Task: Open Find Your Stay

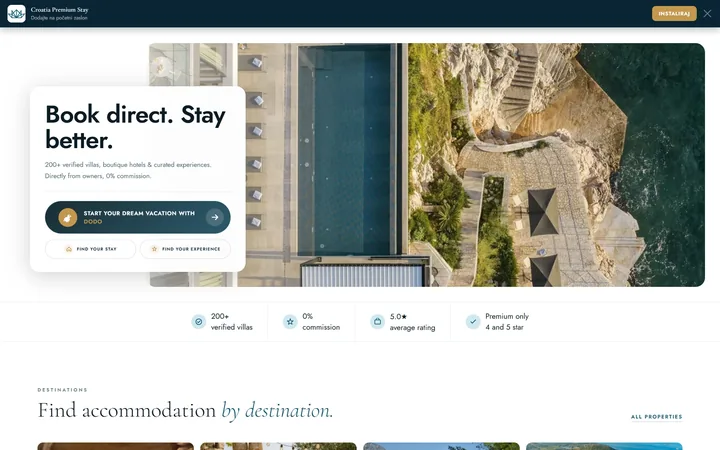Action: click(90, 249)
